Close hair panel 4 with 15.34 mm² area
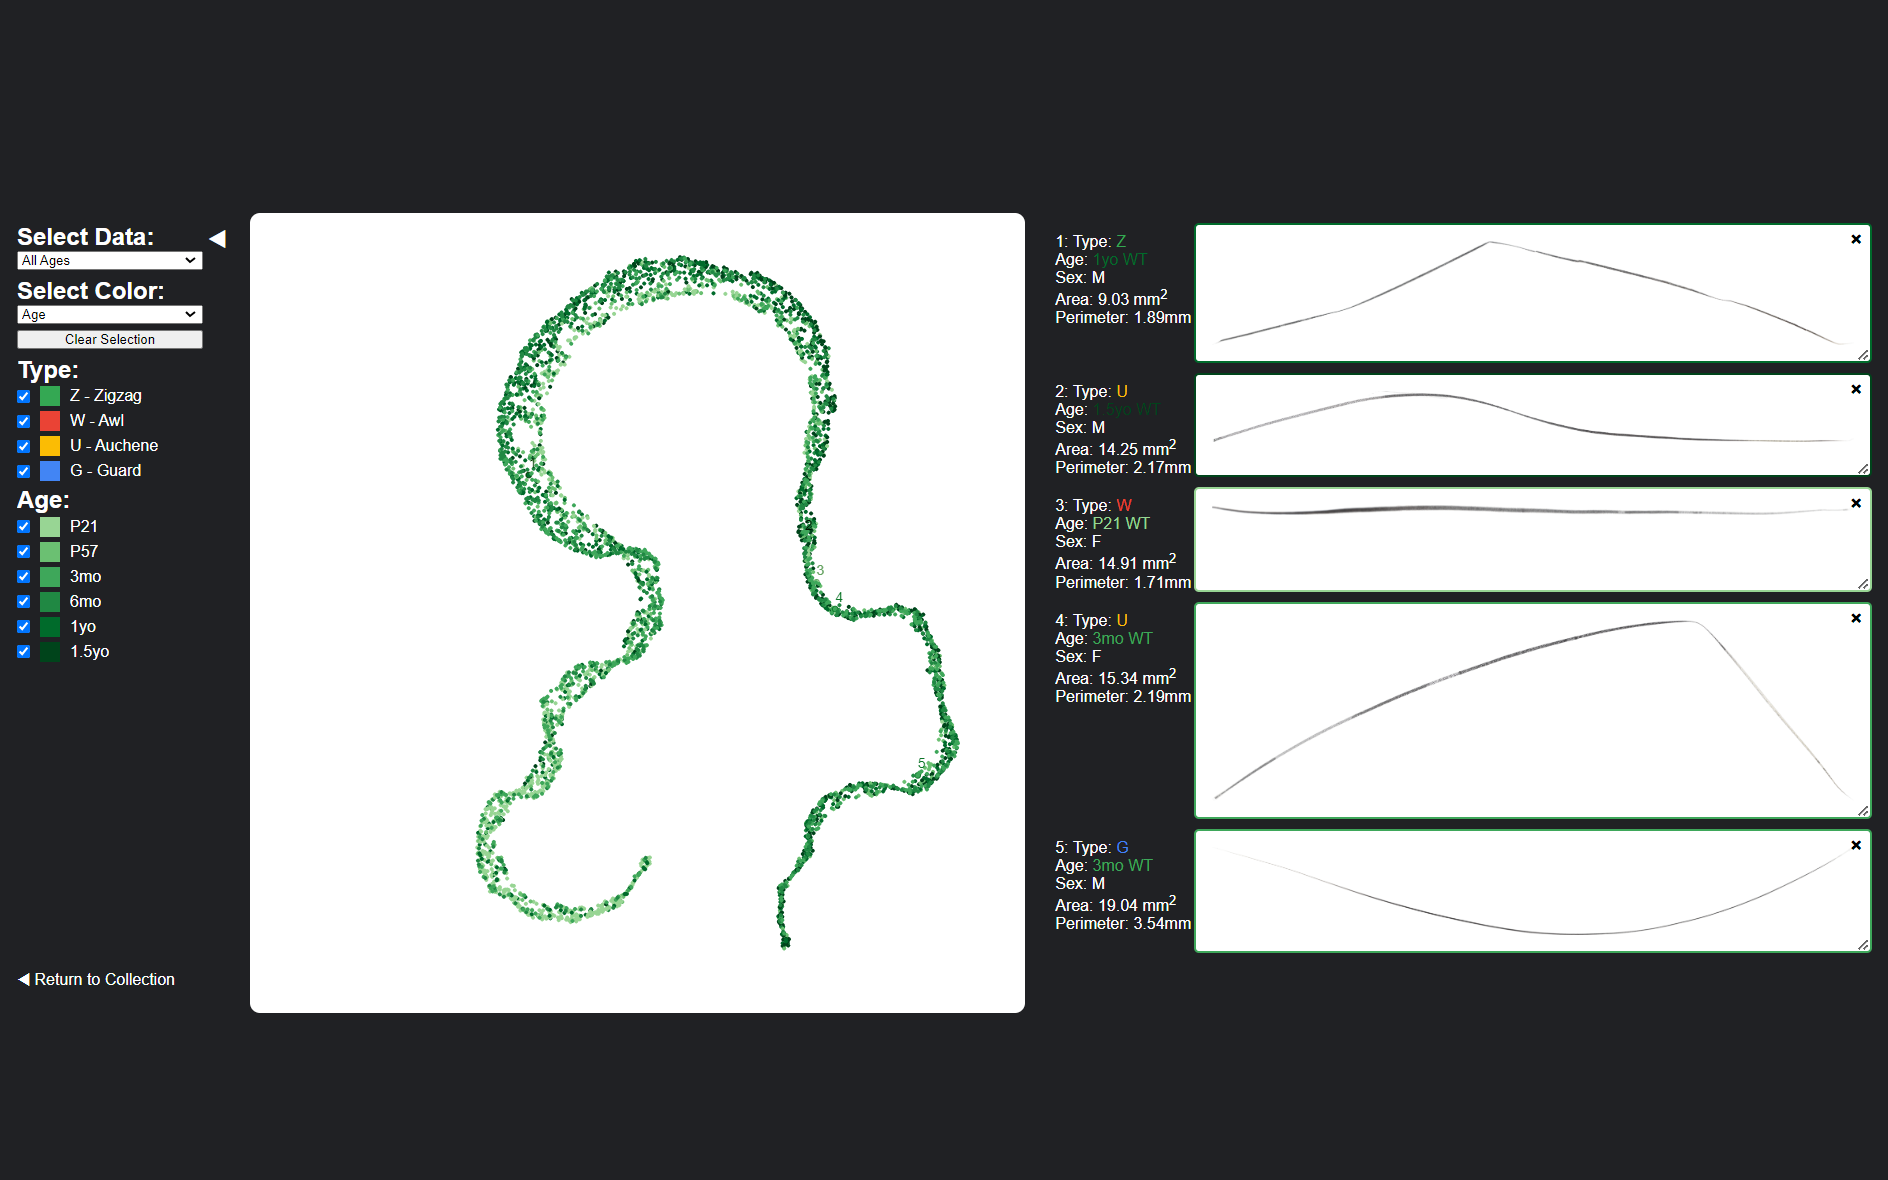The height and width of the screenshot is (1180, 1888). coord(1856,618)
